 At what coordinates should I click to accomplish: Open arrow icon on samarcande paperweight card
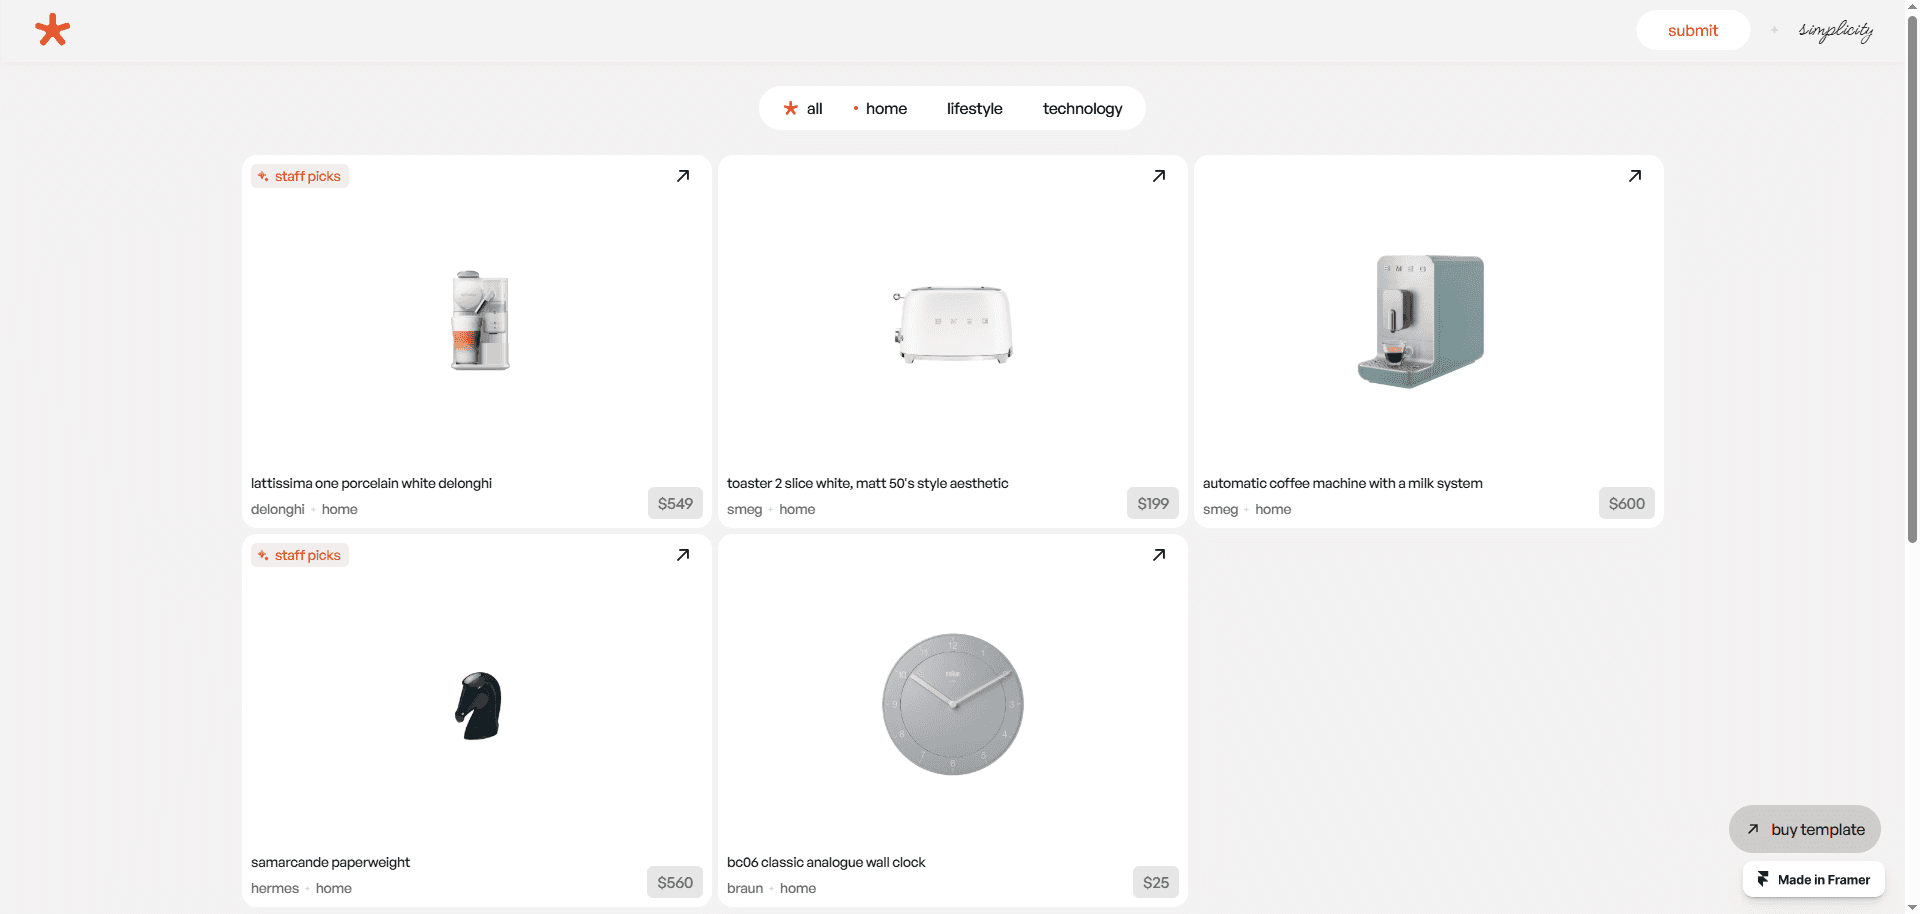[683, 555]
